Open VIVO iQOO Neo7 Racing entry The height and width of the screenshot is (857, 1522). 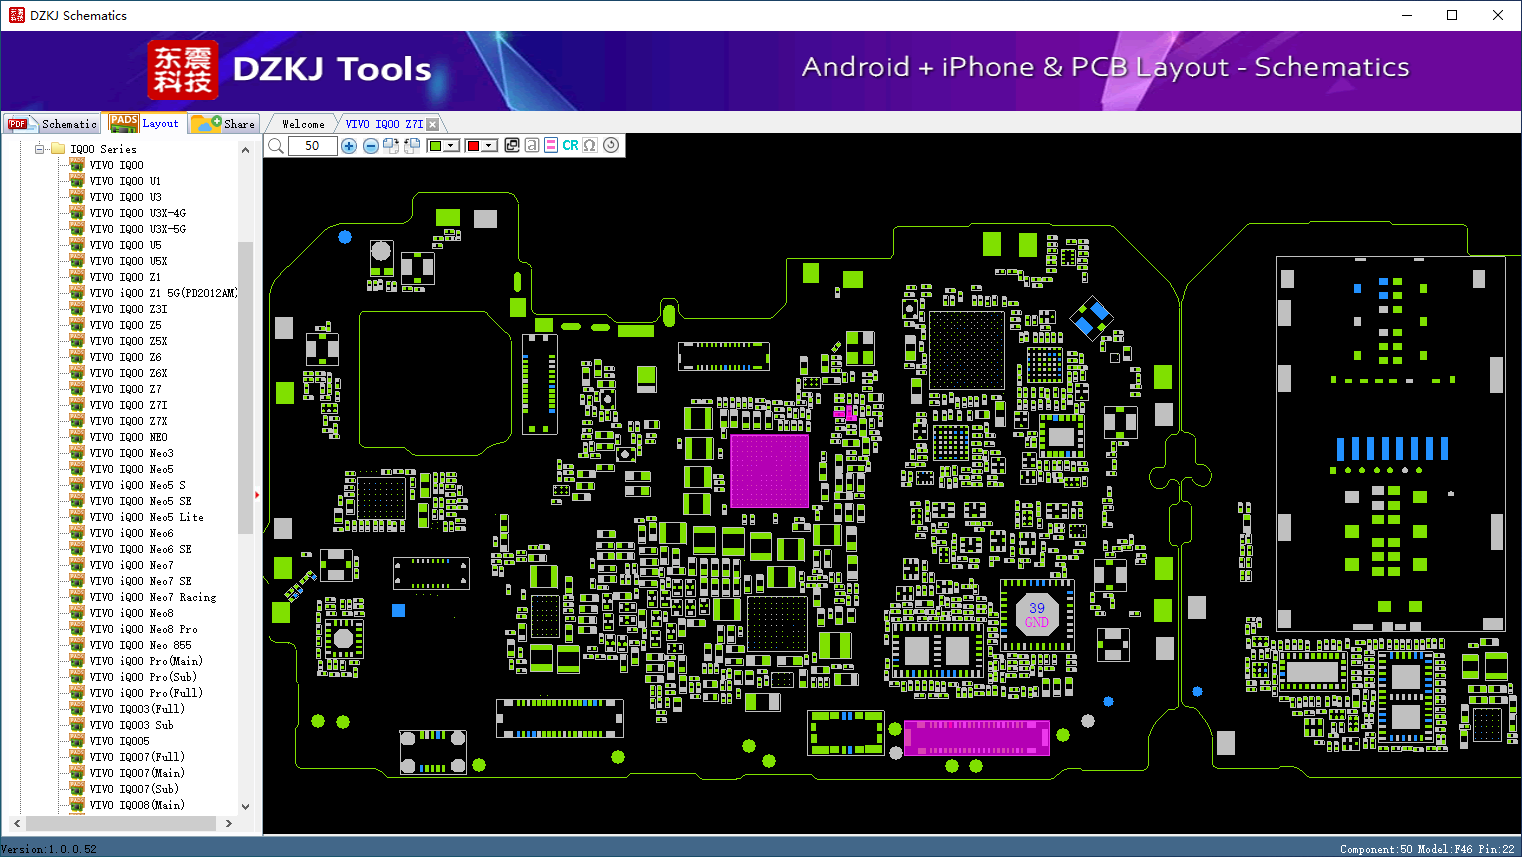point(152,597)
